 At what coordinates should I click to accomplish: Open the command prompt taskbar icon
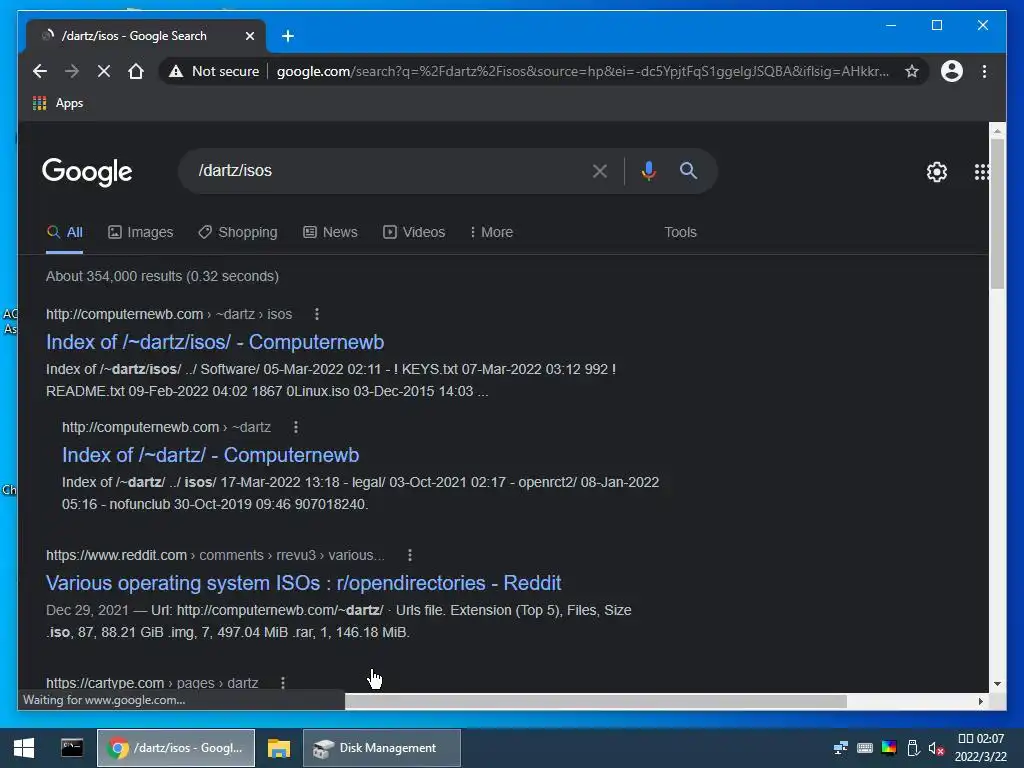pyautogui.click(x=72, y=748)
